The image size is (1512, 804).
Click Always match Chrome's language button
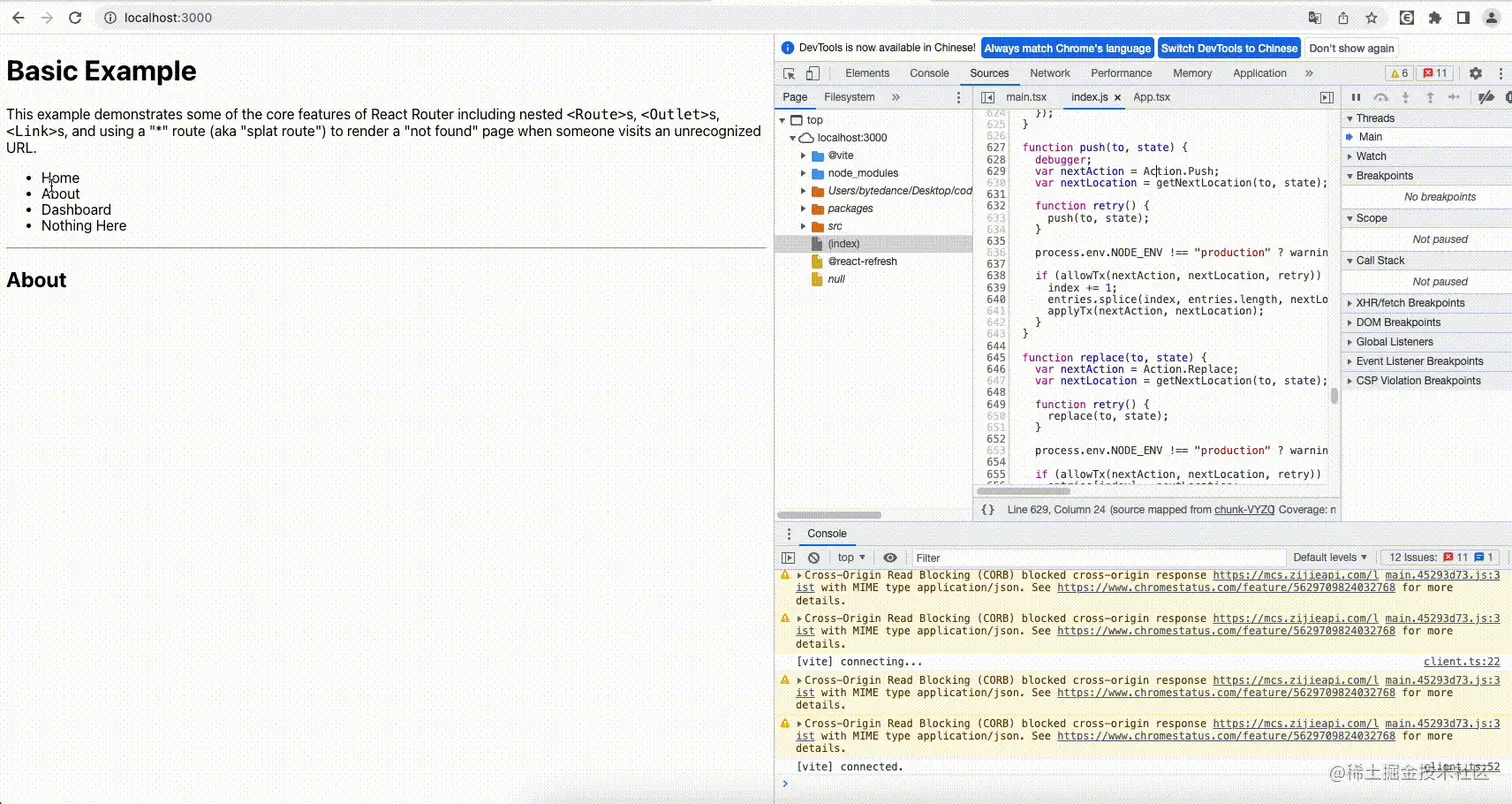(x=1067, y=48)
